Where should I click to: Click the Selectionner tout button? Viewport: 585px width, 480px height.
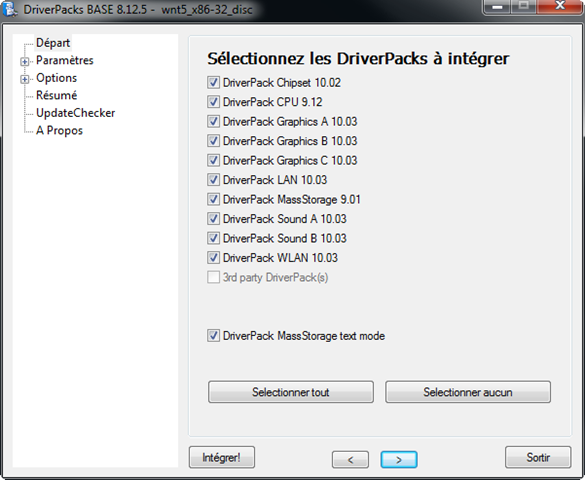[291, 392]
